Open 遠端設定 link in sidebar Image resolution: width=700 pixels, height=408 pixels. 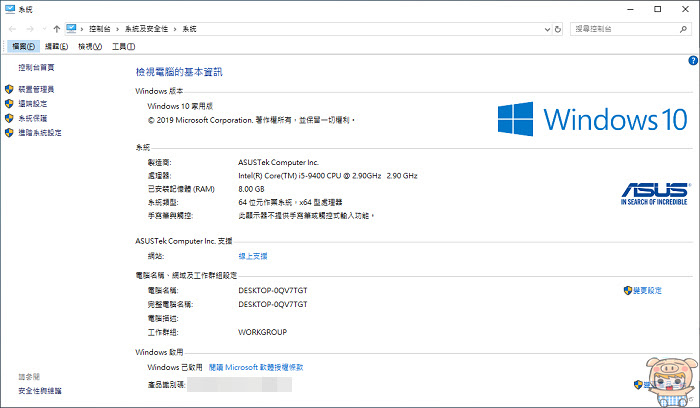[x=33, y=104]
